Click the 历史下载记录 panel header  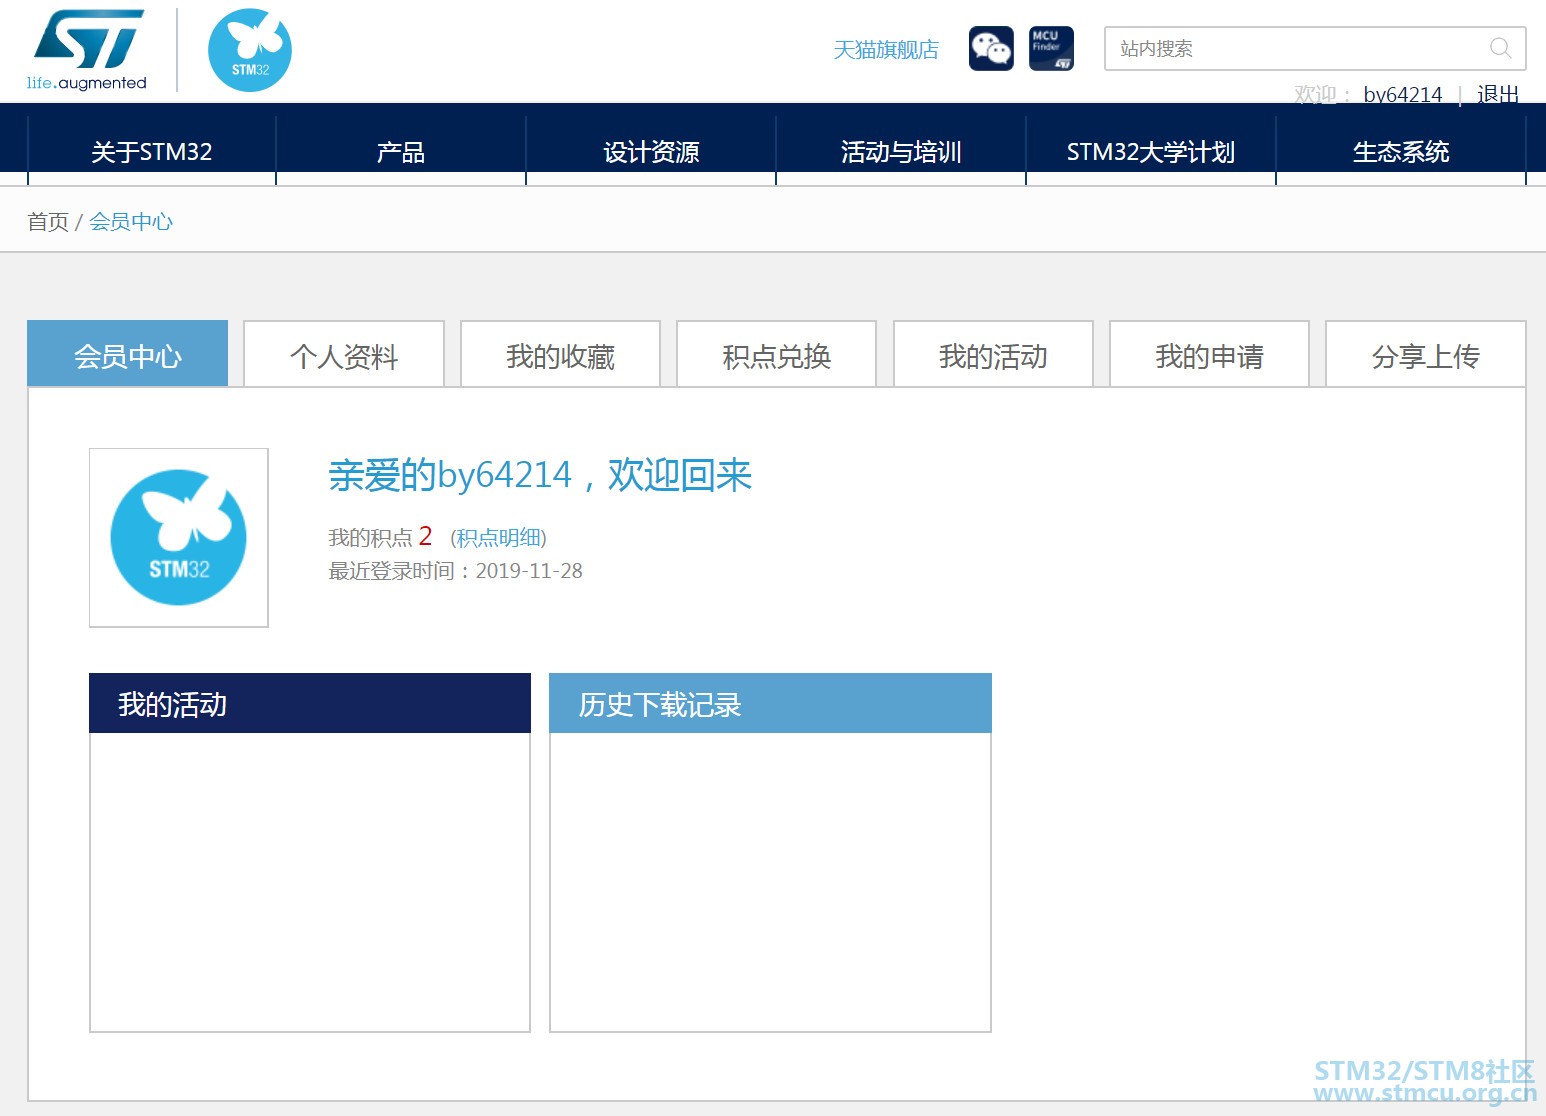coord(770,703)
